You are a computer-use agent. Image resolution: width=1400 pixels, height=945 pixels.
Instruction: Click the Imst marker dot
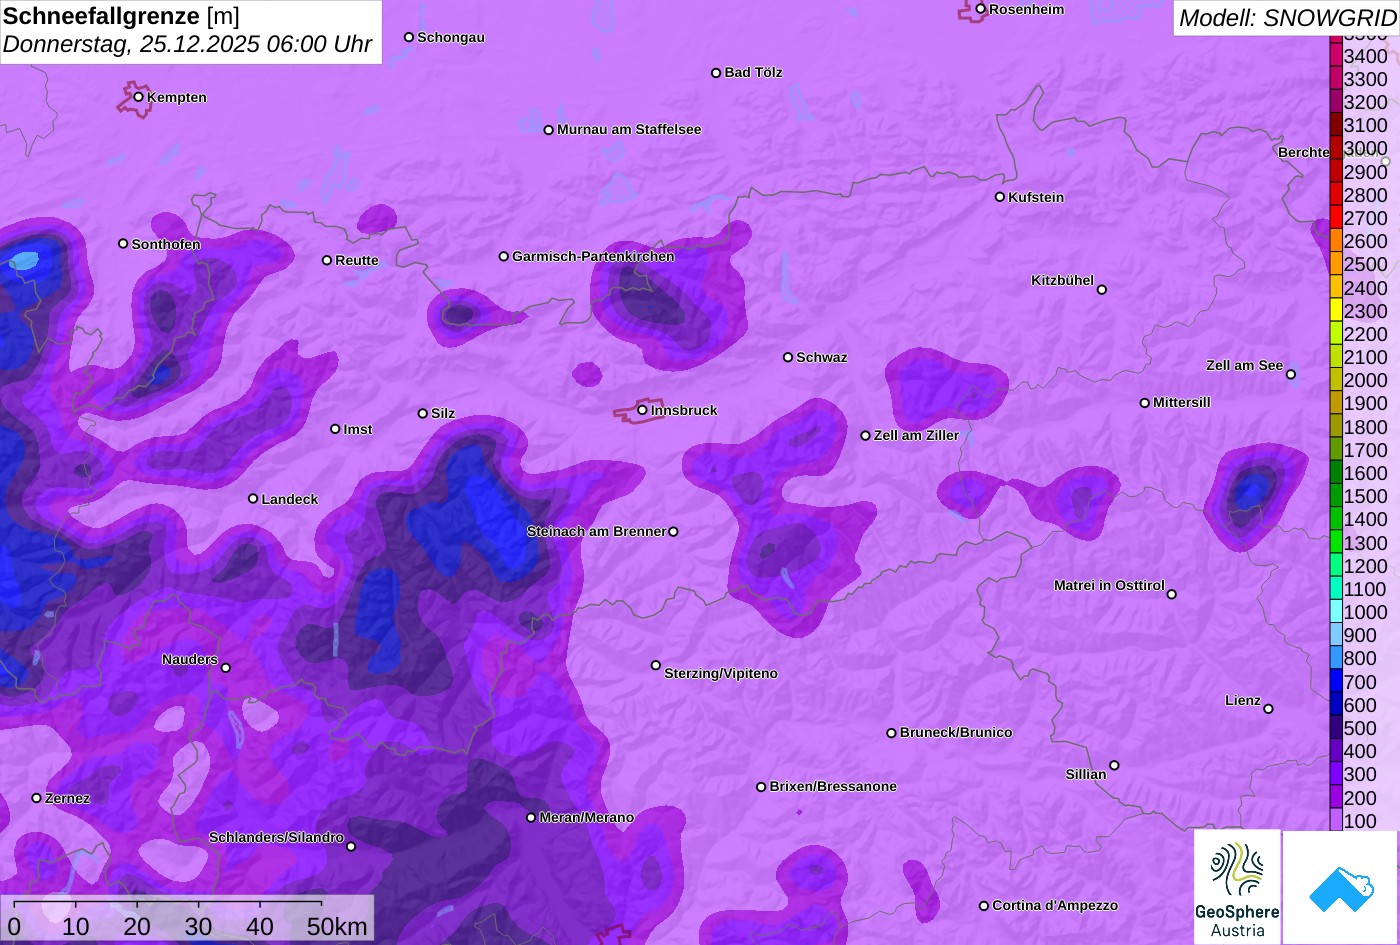click(x=335, y=429)
